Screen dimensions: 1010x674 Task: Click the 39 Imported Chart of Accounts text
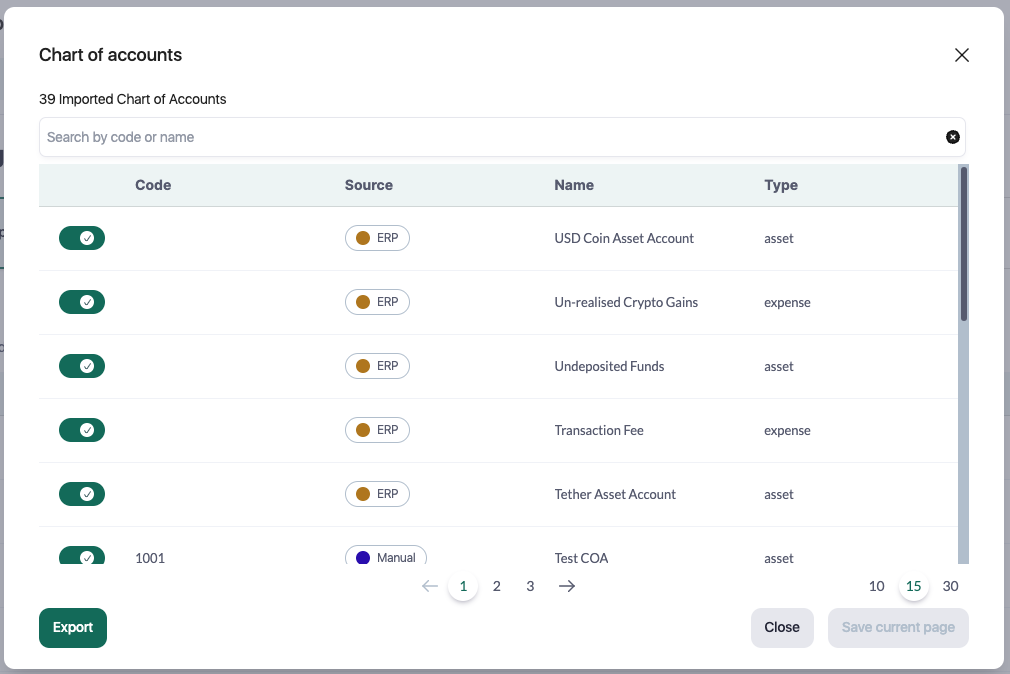coord(133,99)
